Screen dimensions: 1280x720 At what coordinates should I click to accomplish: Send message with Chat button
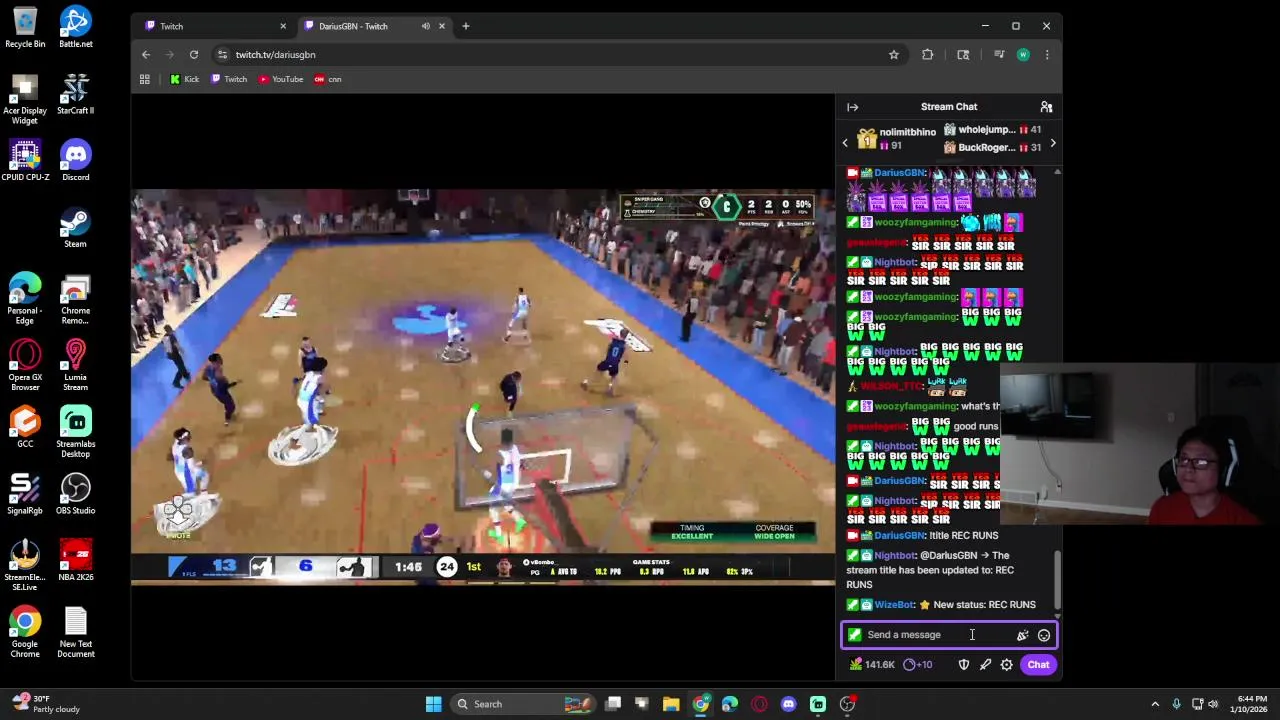pyautogui.click(x=1038, y=665)
